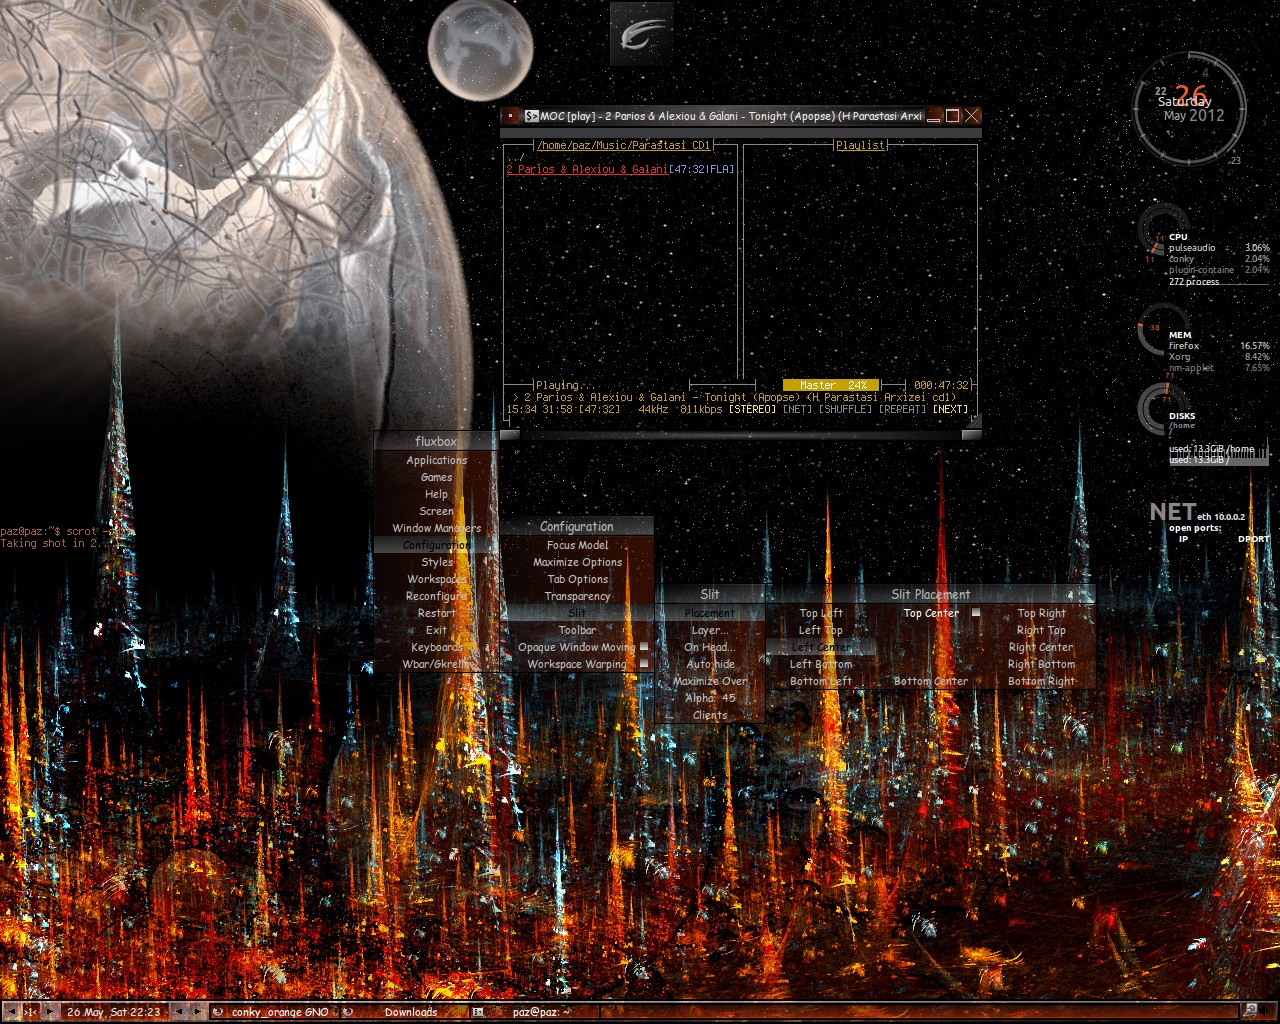The height and width of the screenshot is (1024, 1280).
Task: Click the system tray icon at toolbar's right
Action: coord(1249,1011)
